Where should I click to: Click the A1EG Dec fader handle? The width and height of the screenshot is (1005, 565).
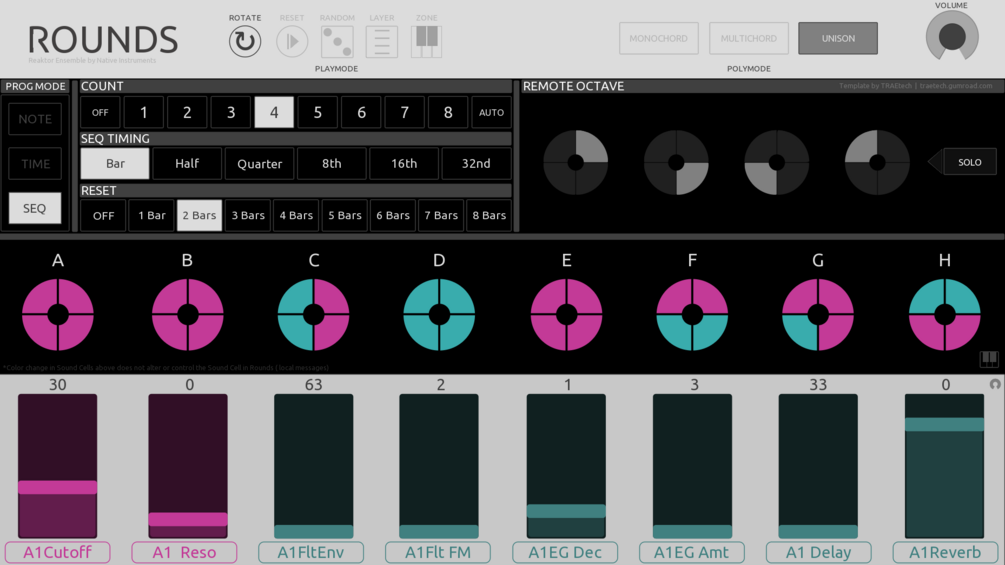[566, 511]
